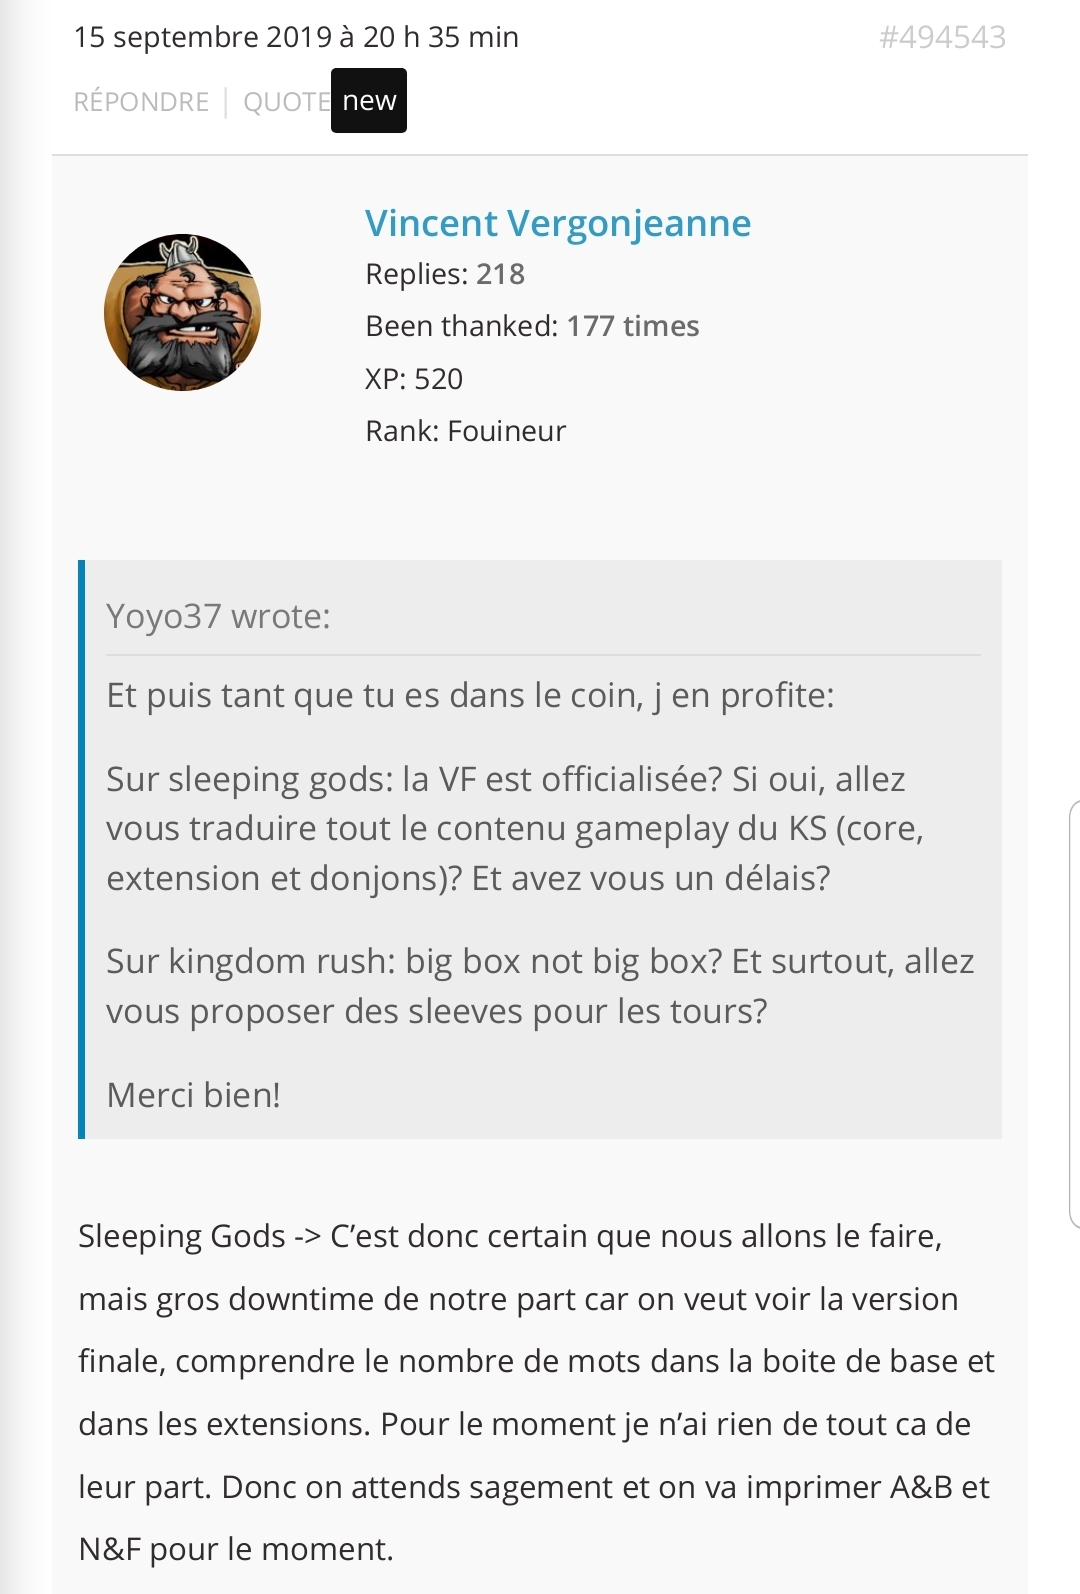The height and width of the screenshot is (1594, 1080).
Task: Tap the RÉPONDRE link
Action: (141, 102)
